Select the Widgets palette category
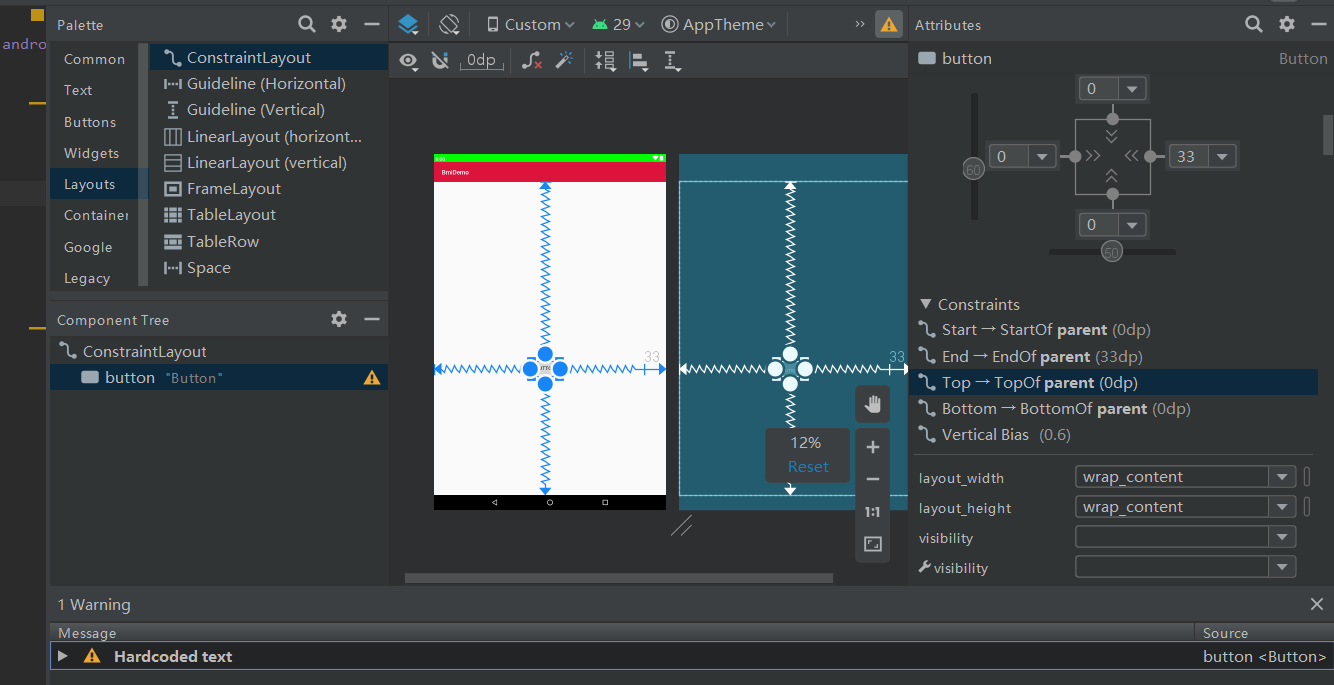Viewport: 1334px width, 685px height. click(x=91, y=153)
